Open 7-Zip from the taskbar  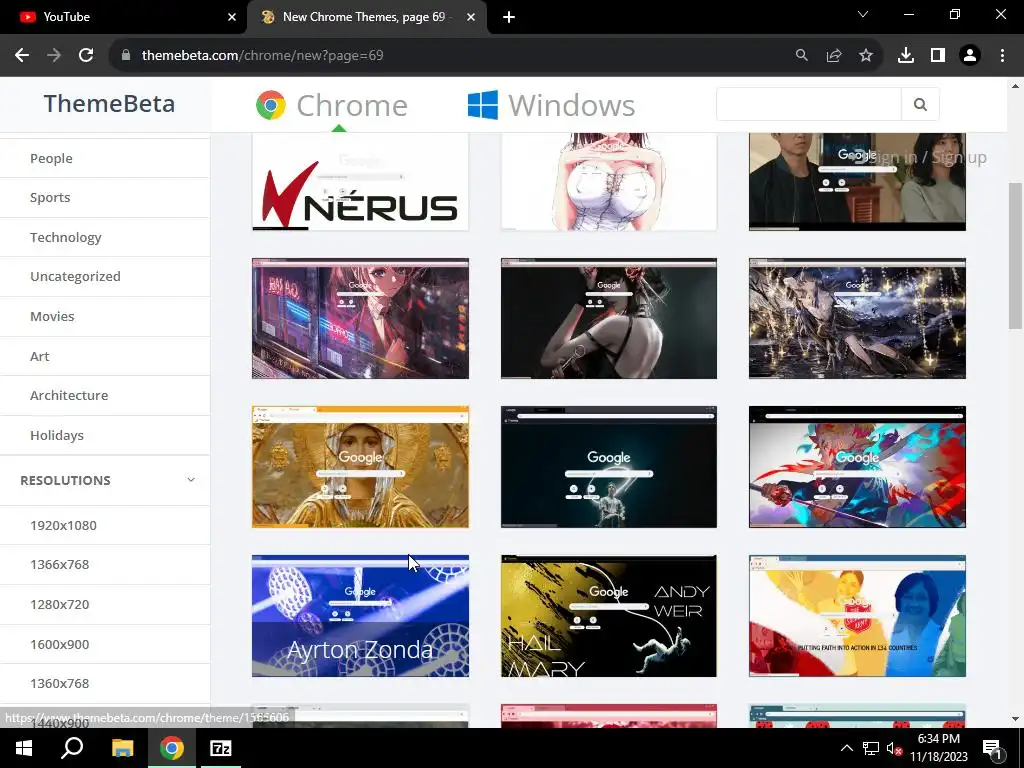[221, 748]
